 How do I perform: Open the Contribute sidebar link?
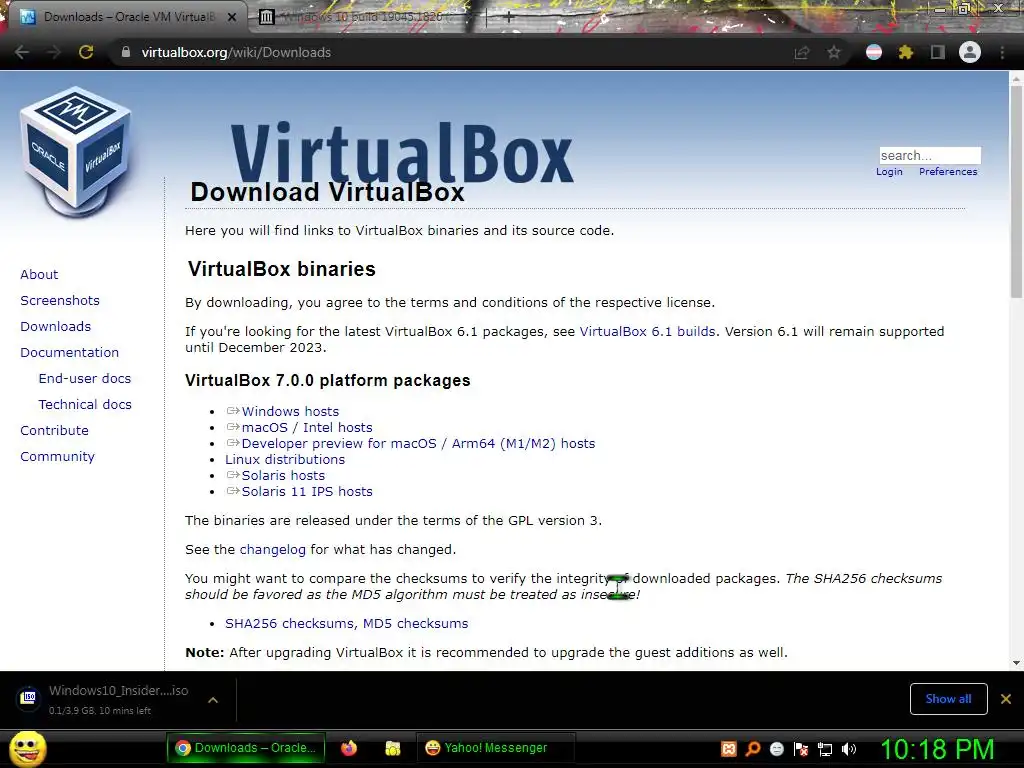coord(54,431)
